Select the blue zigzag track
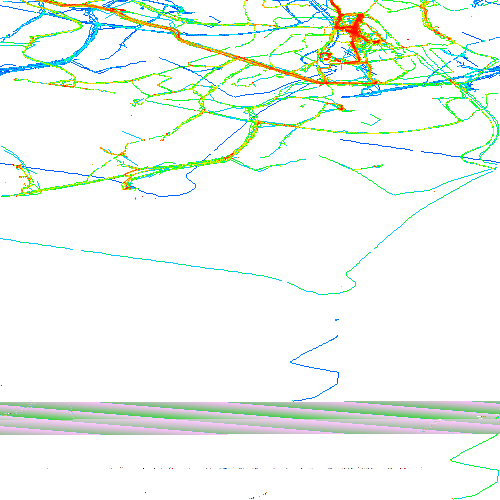 coord(315,368)
